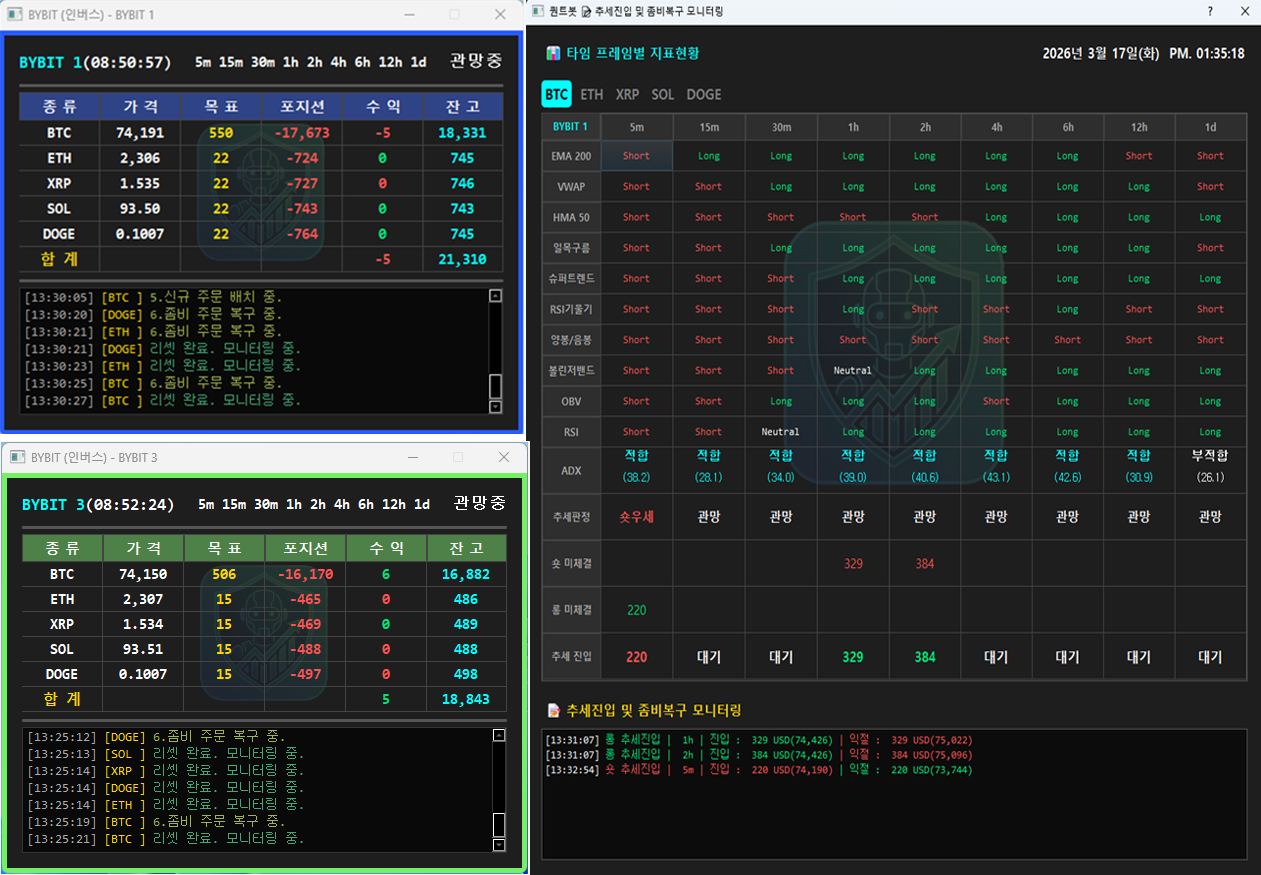Switch to the DOGE coin tab
The width and height of the screenshot is (1261, 875).
tap(703, 94)
